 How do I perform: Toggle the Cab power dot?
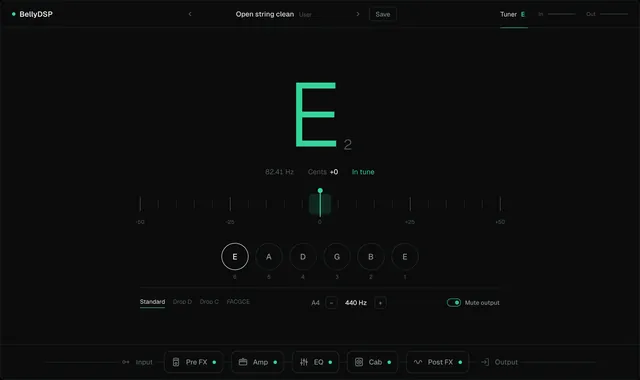pos(389,362)
